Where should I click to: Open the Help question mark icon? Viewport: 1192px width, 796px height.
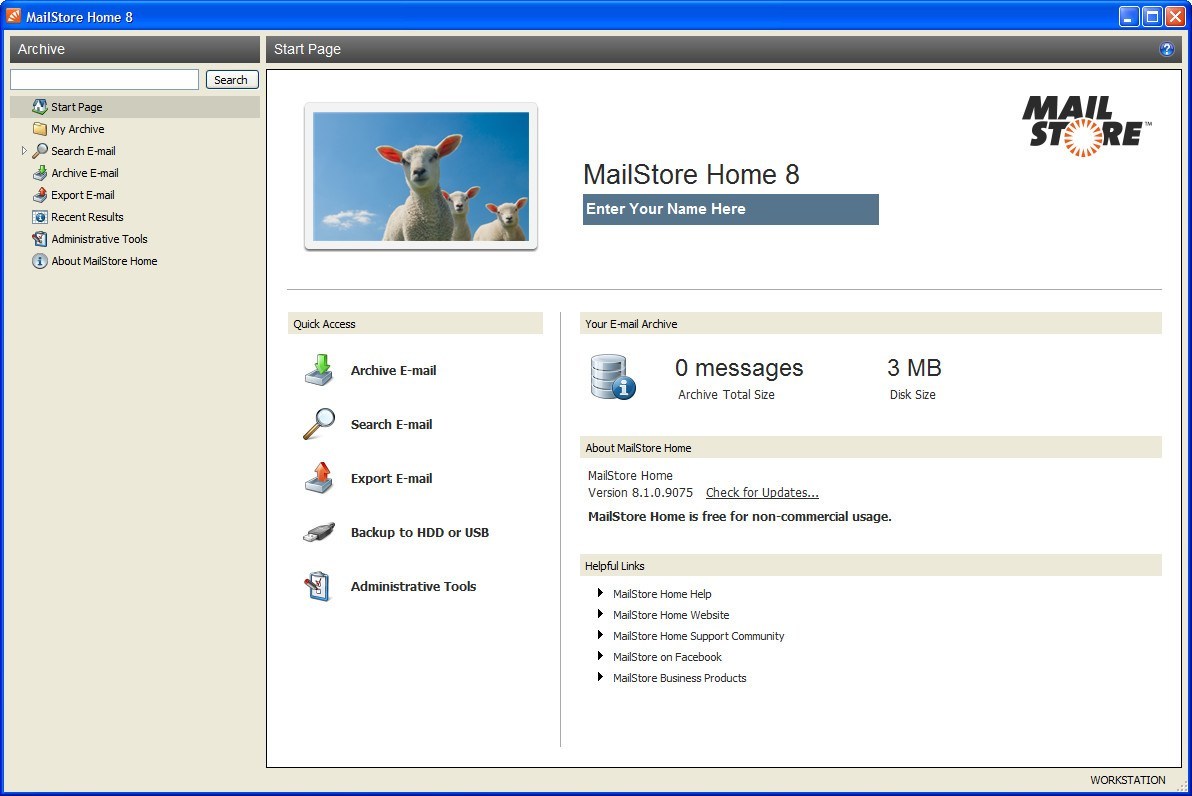(x=1164, y=48)
